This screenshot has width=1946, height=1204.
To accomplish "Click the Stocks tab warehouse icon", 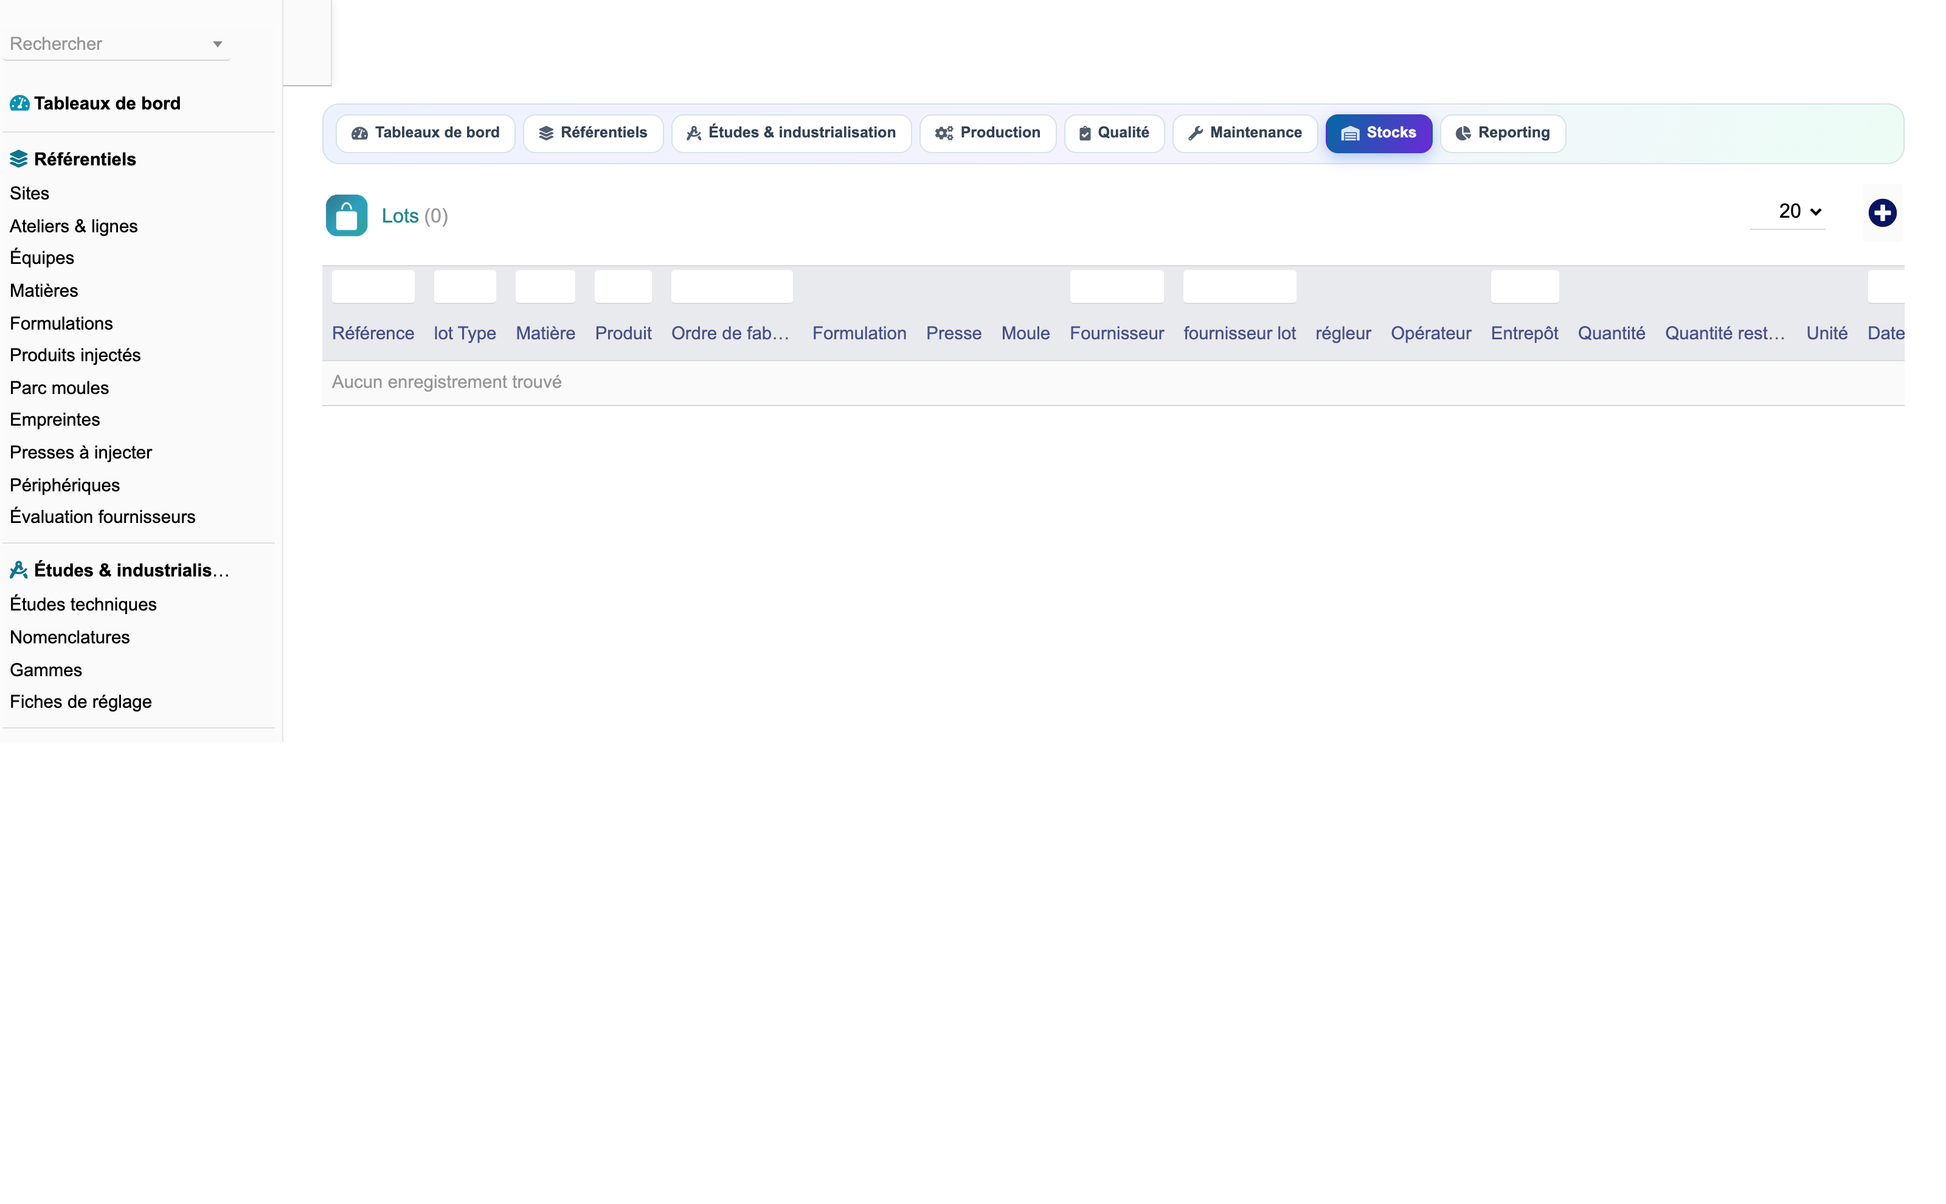I will click(x=1350, y=133).
